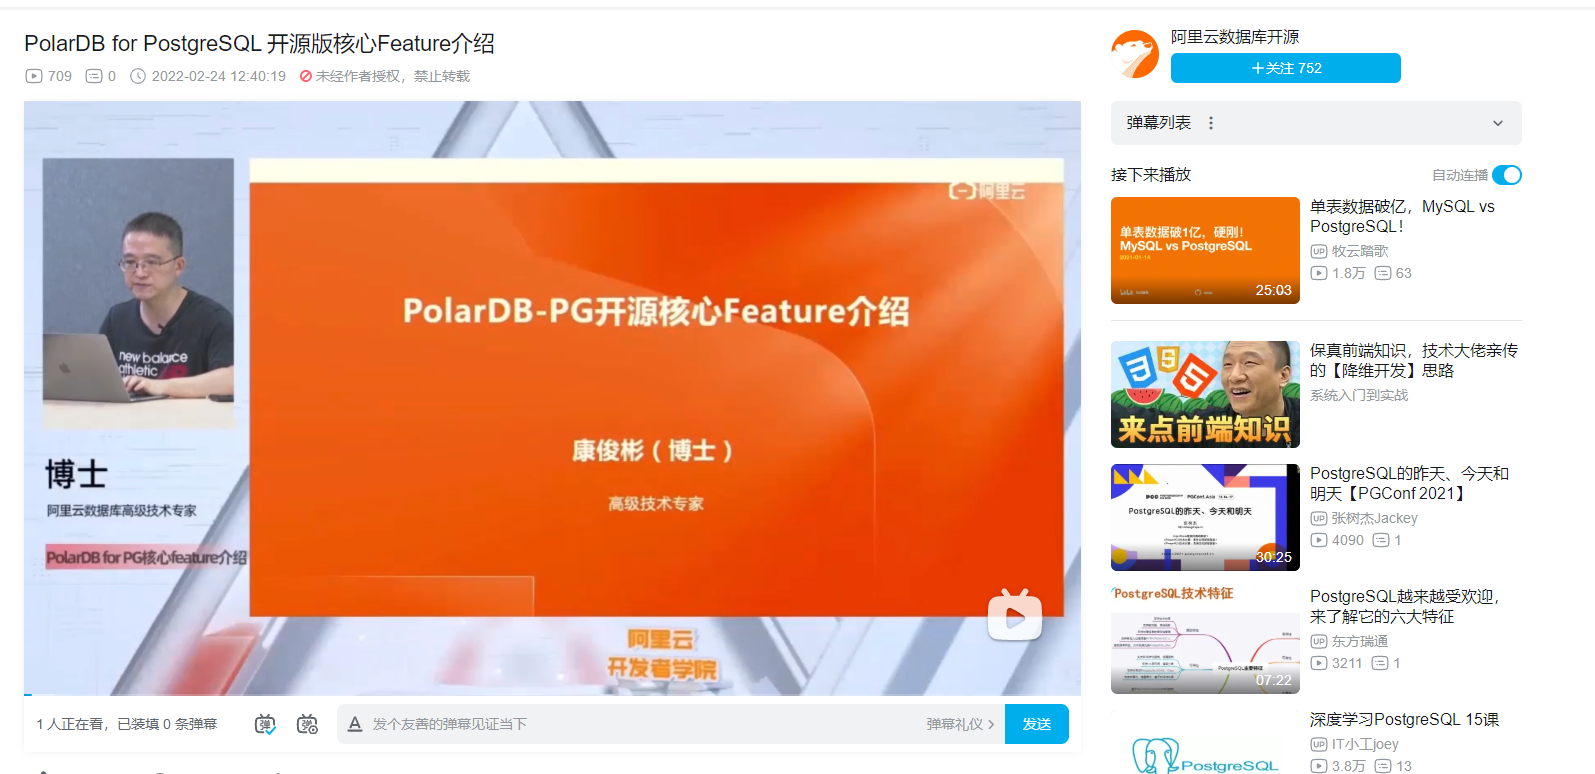Click the play count icon beside 1.8万

[x=1319, y=273]
